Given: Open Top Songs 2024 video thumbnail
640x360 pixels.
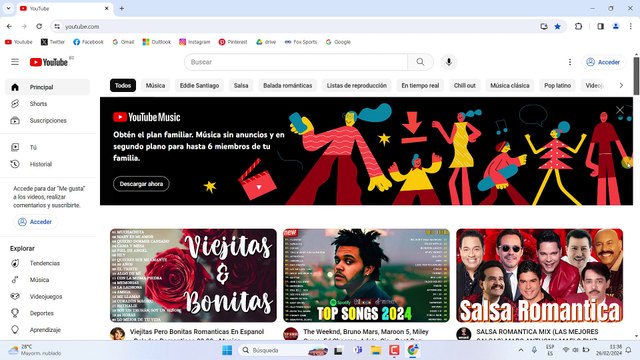Looking at the screenshot, I should [366, 276].
